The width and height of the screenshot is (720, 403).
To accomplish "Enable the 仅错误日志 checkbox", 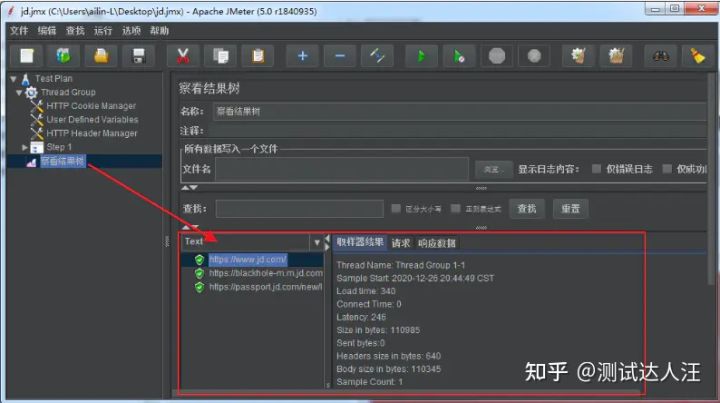I will tap(596, 169).
